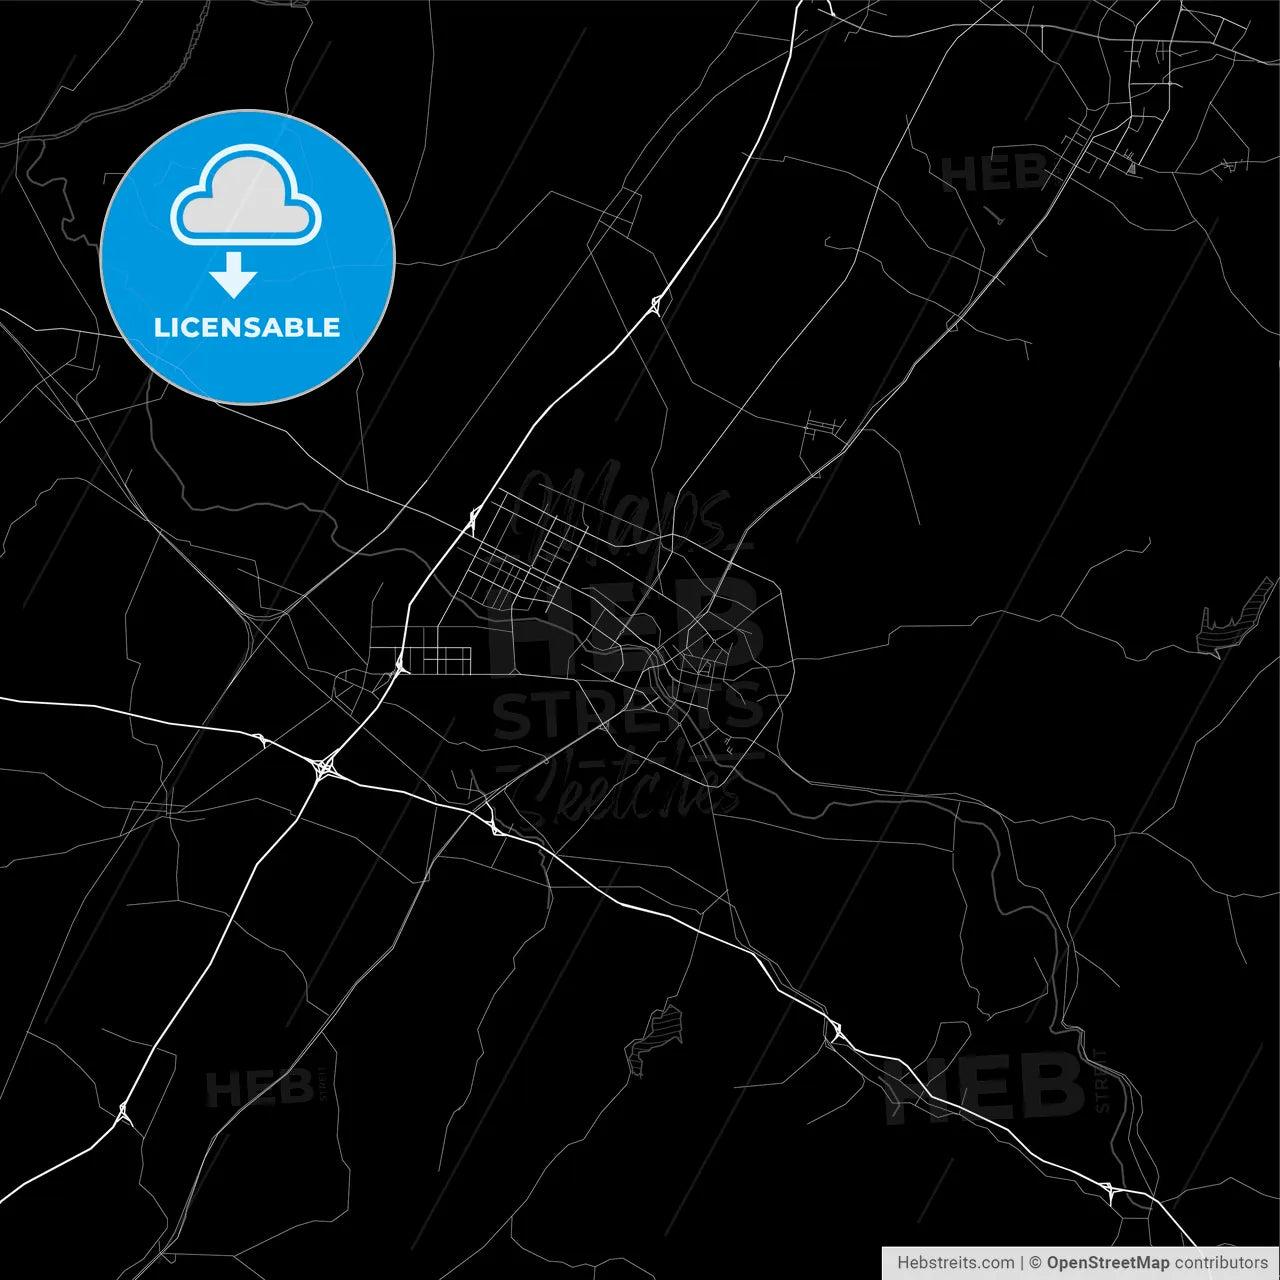Click the white download arrow under the cloud
Image resolution: width=1280 pixels, height=1280 pixels.
point(234,275)
